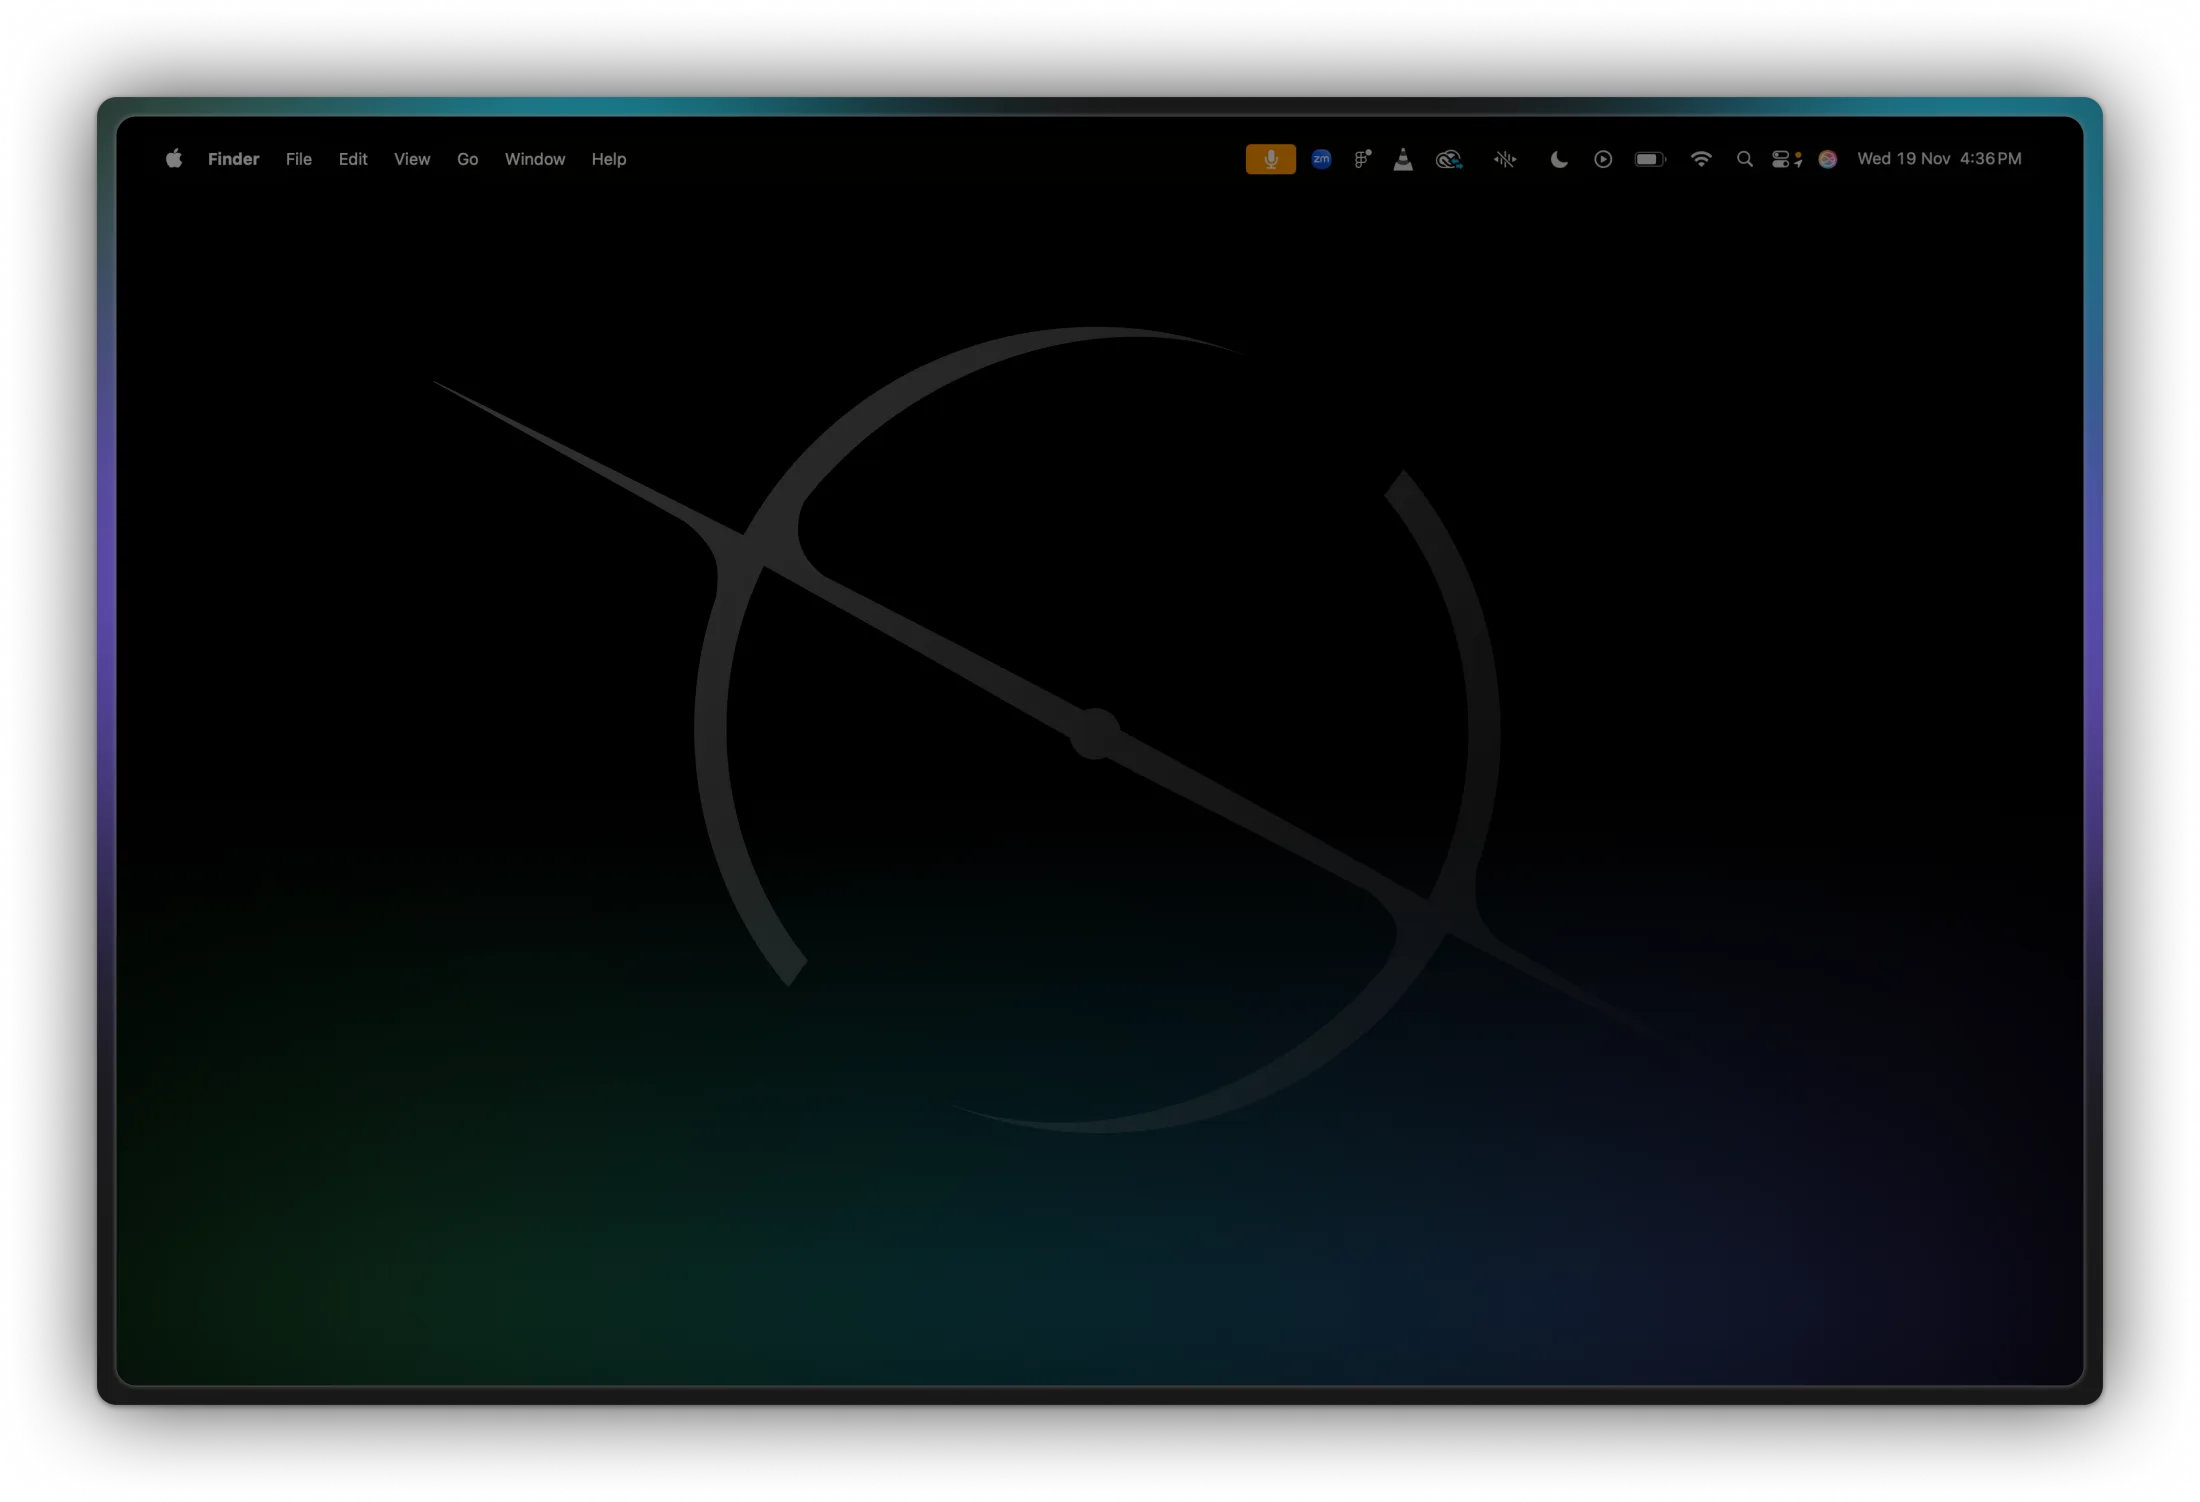The width and height of the screenshot is (2200, 1502).
Task: Open the File menu
Action: (299, 159)
